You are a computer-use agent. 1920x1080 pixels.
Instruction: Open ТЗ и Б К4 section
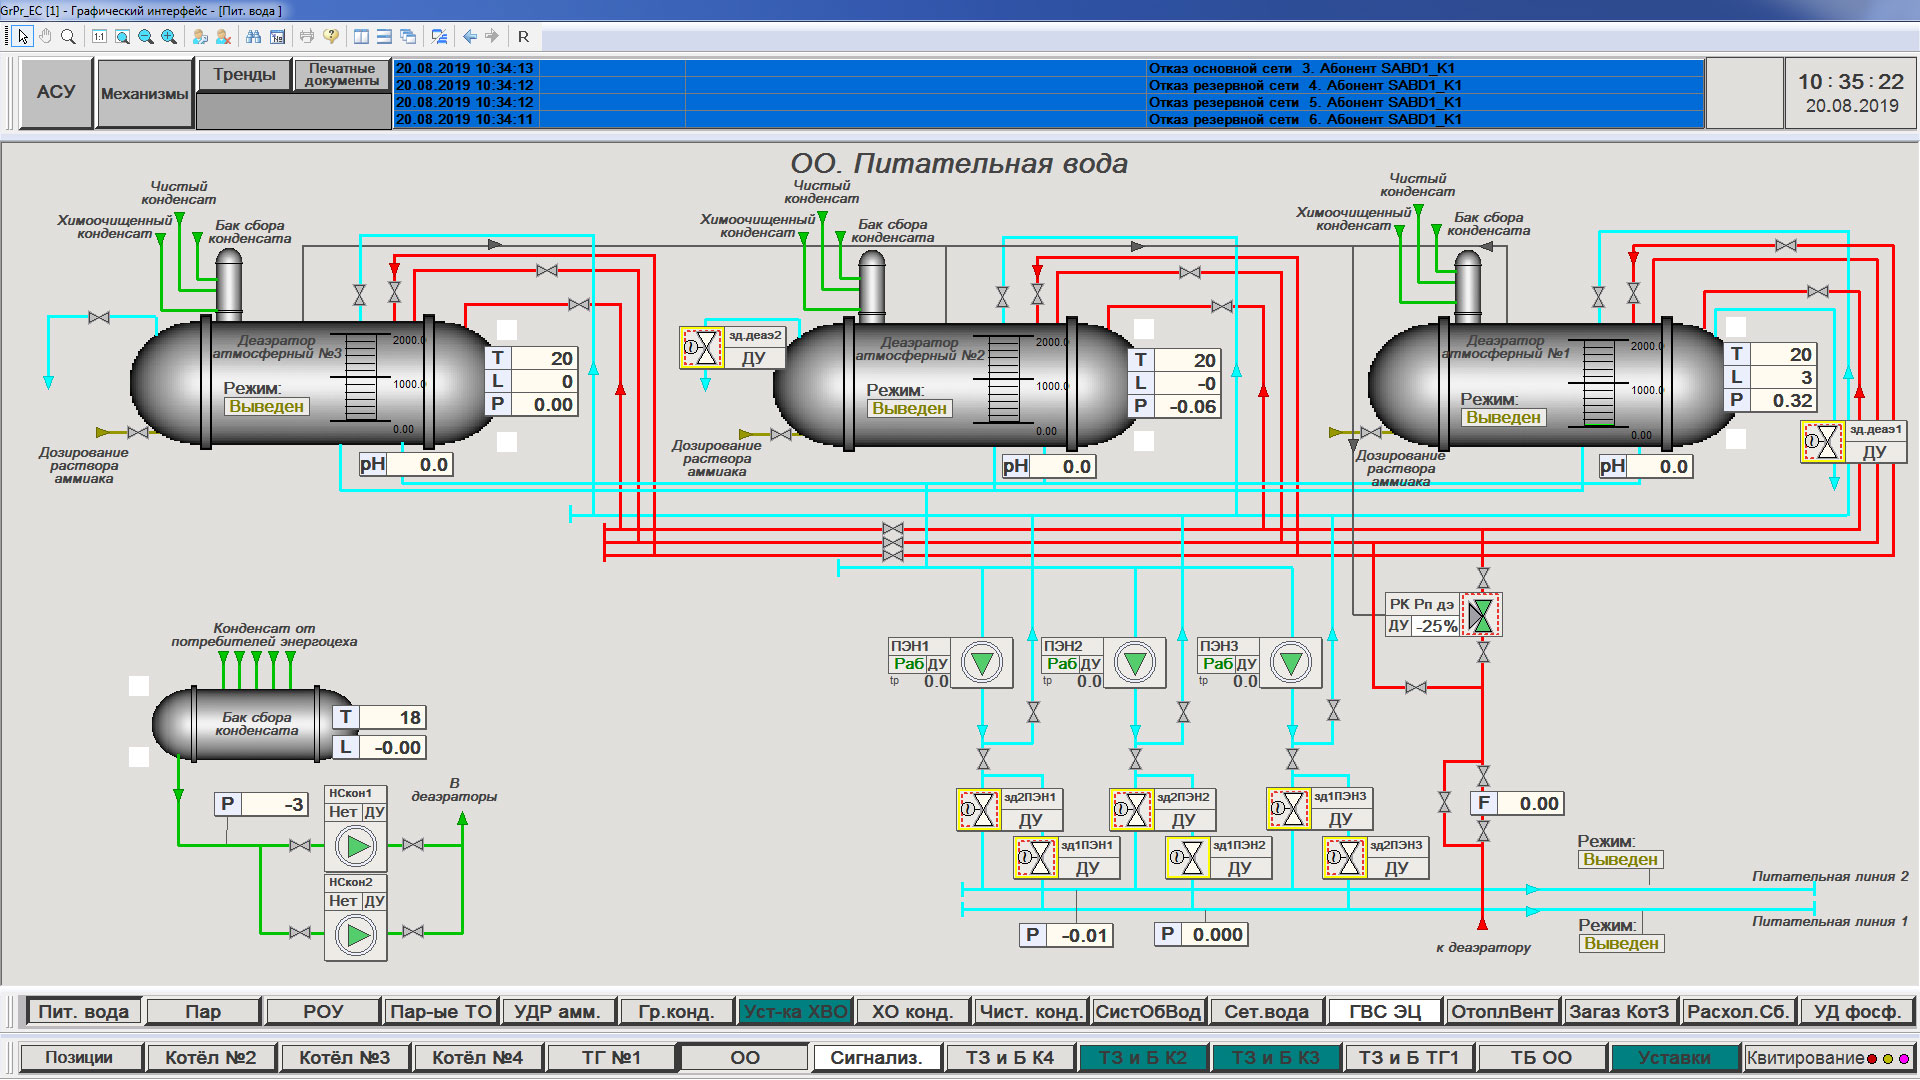pos(1010,1058)
